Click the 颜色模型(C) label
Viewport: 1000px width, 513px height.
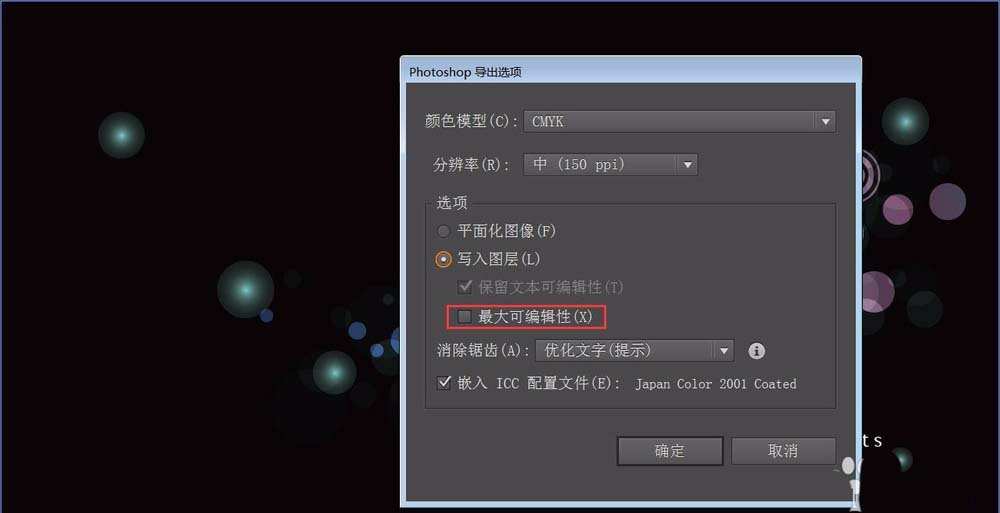click(x=471, y=121)
